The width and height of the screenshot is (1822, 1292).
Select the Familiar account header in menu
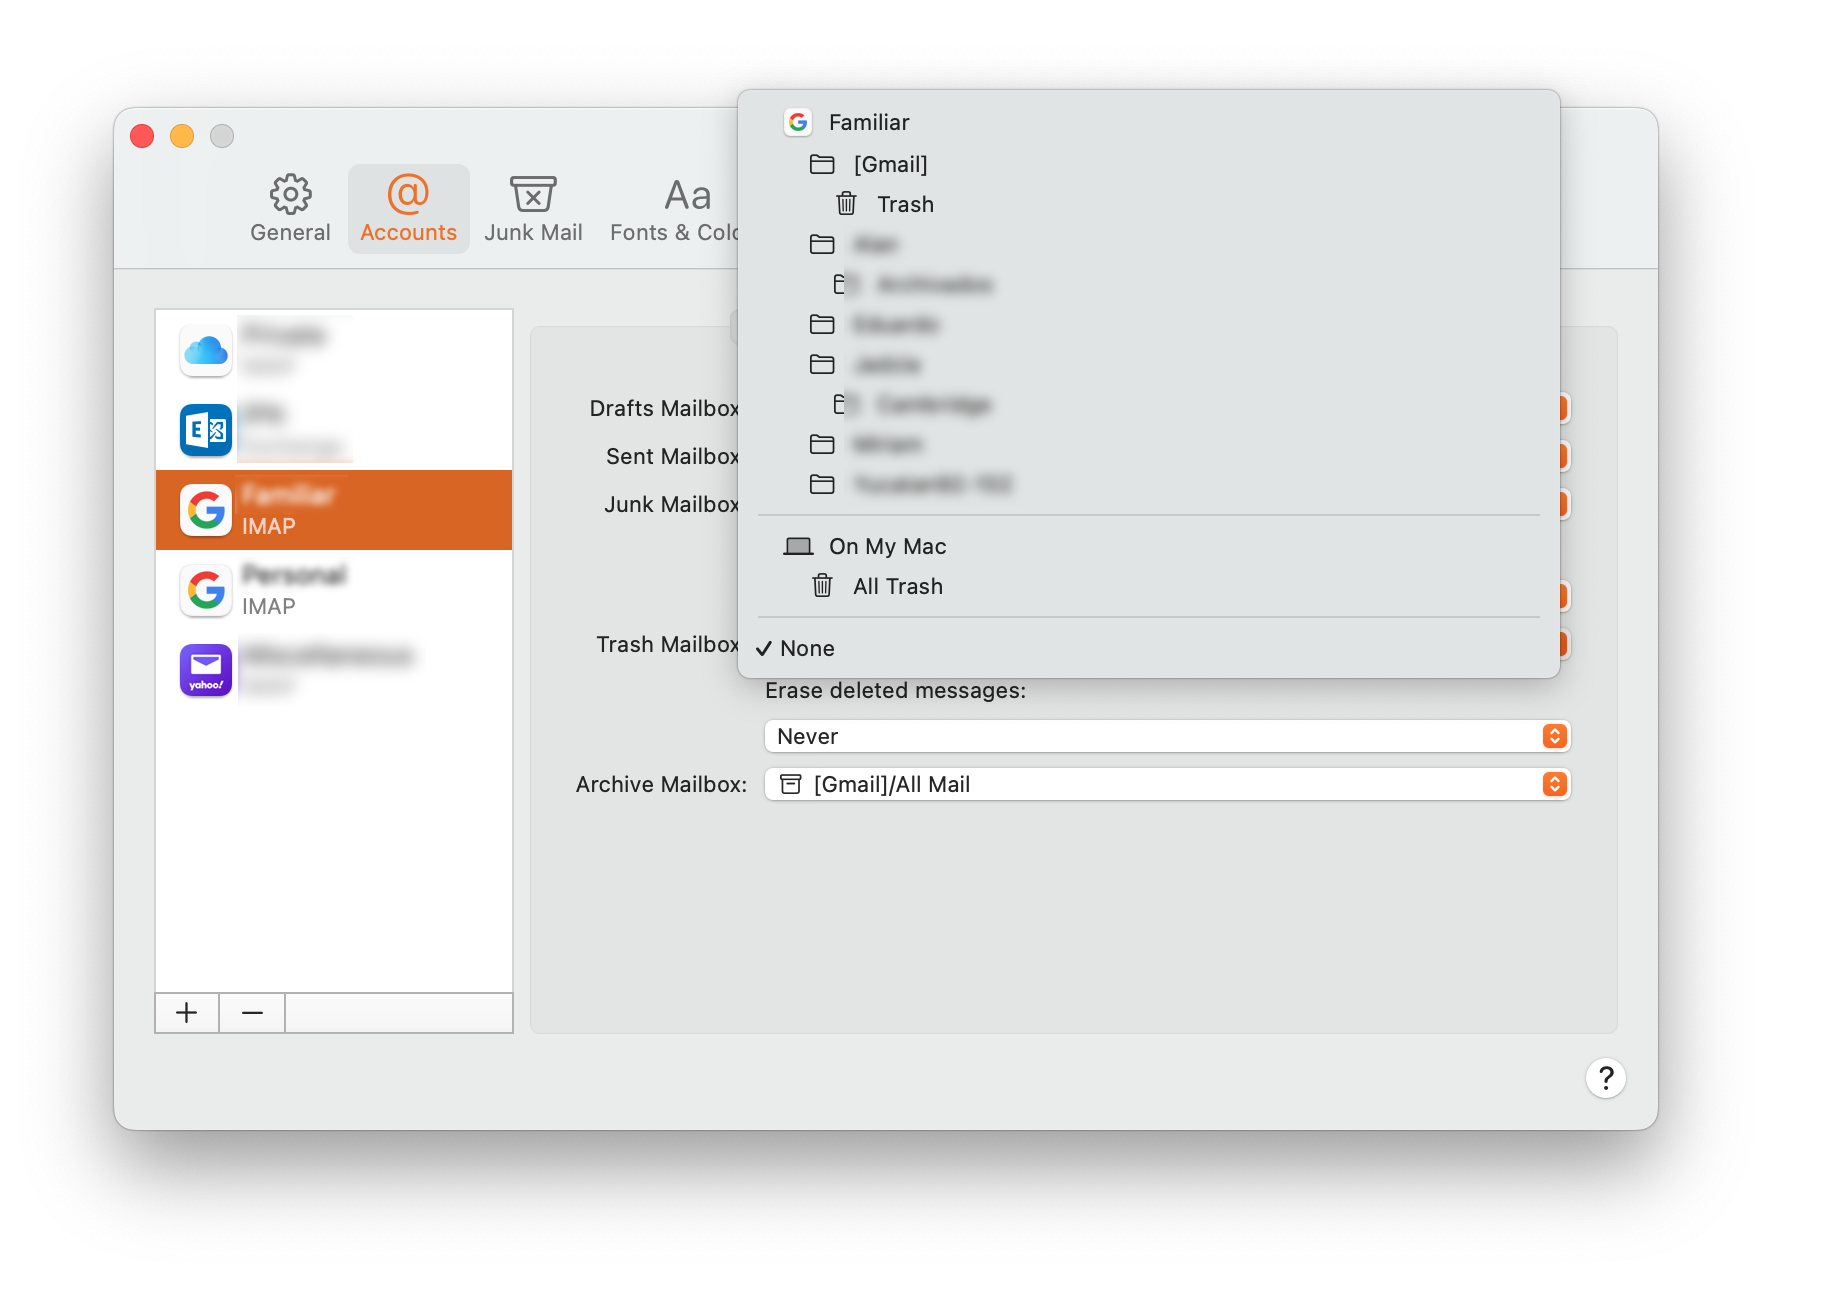[868, 122]
